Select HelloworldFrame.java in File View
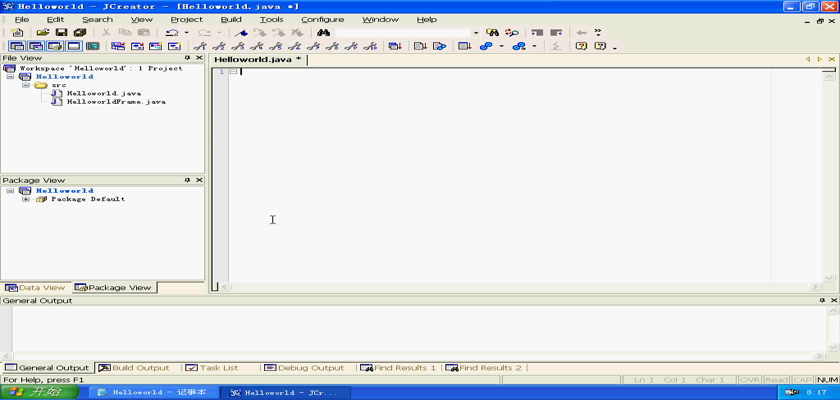The image size is (840, 400). coord(116,102)
